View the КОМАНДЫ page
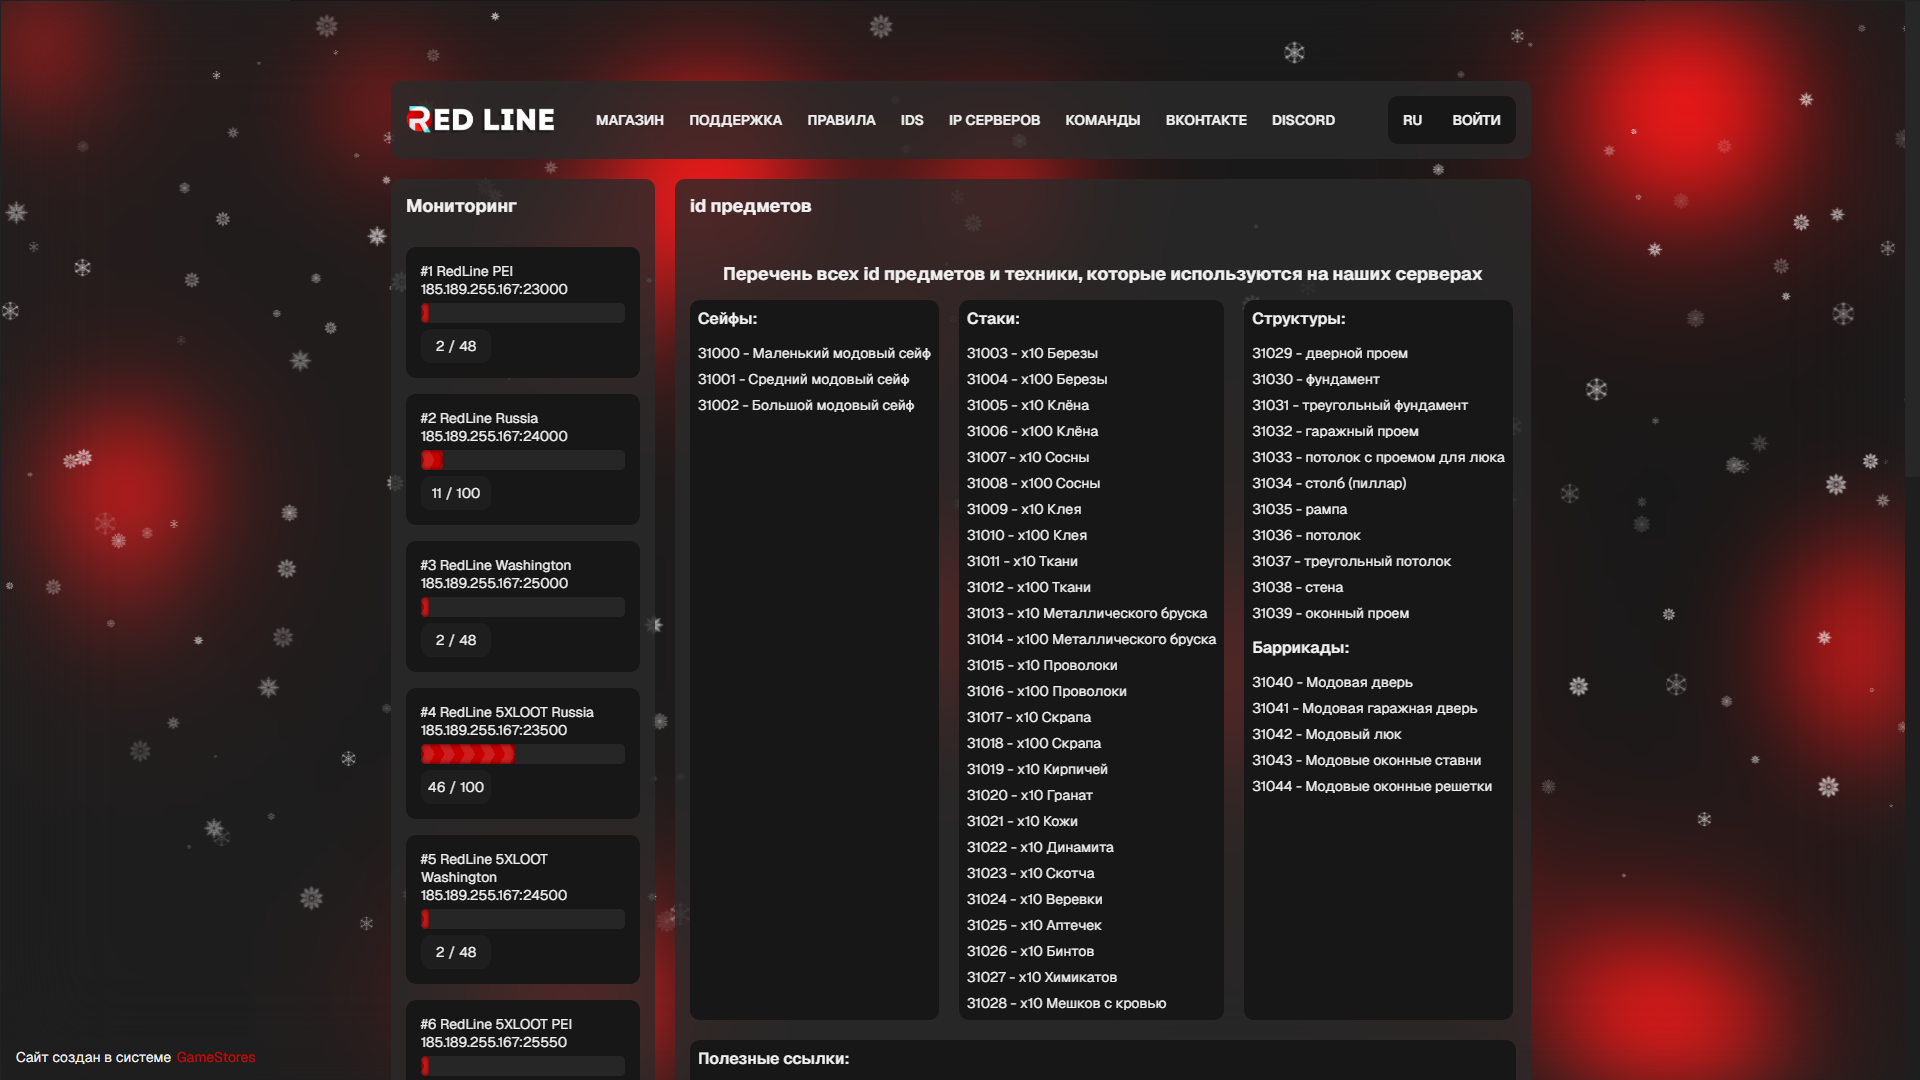 tap(1102, 120)
